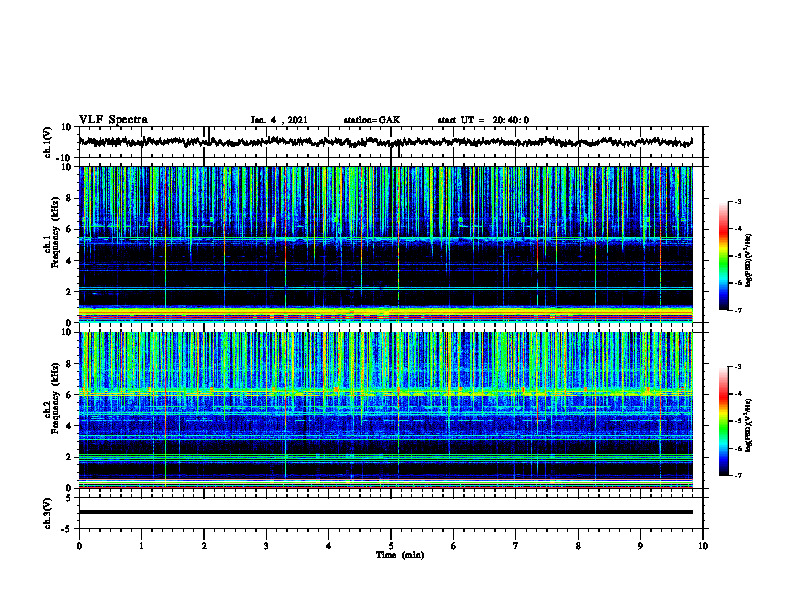The height and width of the screenshot is (612, 792).
Task: Click the "ch.1(V)" axis label
Action: [48, 142]
